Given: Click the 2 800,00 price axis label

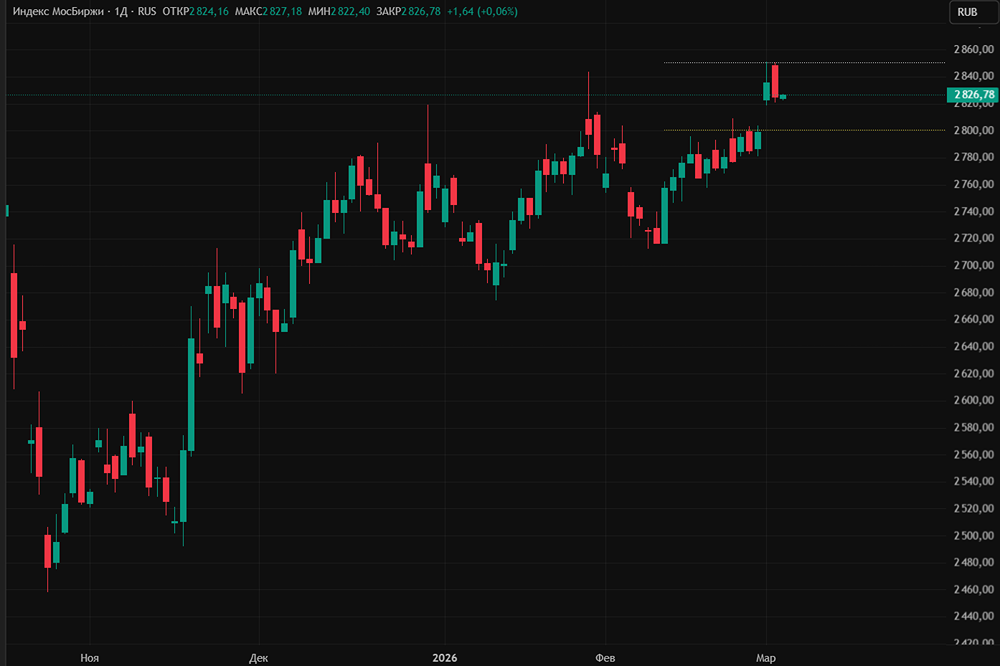Looking at the screenshot, I should coord(973,130).
